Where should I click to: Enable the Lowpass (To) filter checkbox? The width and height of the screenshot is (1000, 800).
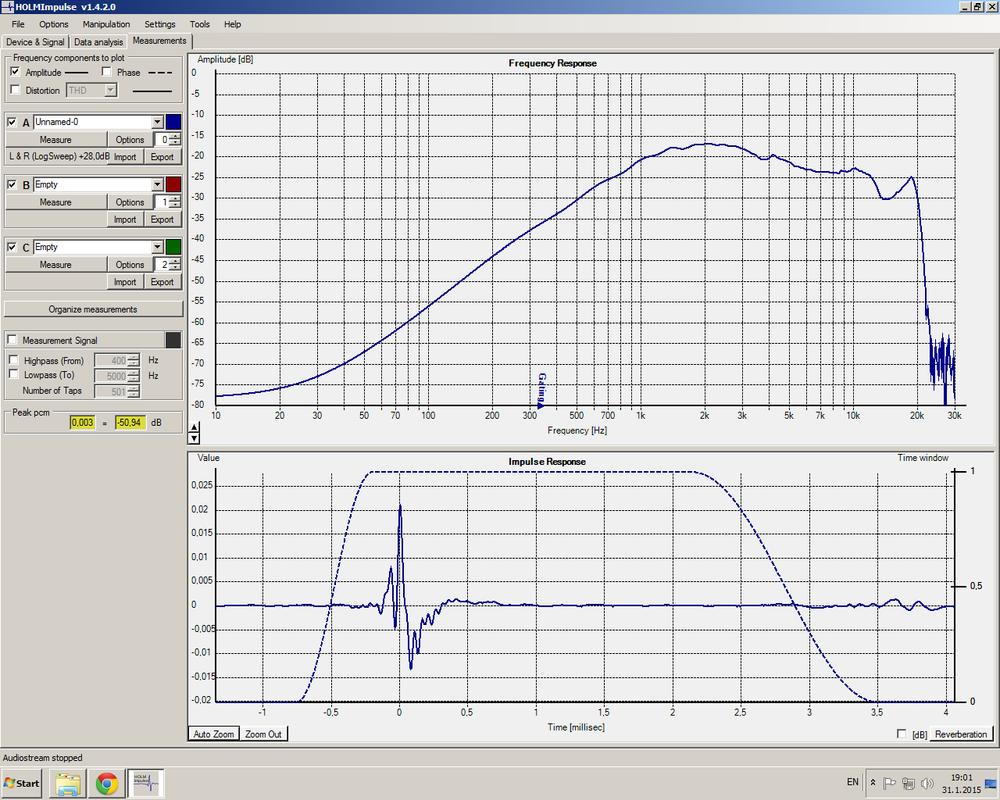point(13,374)
